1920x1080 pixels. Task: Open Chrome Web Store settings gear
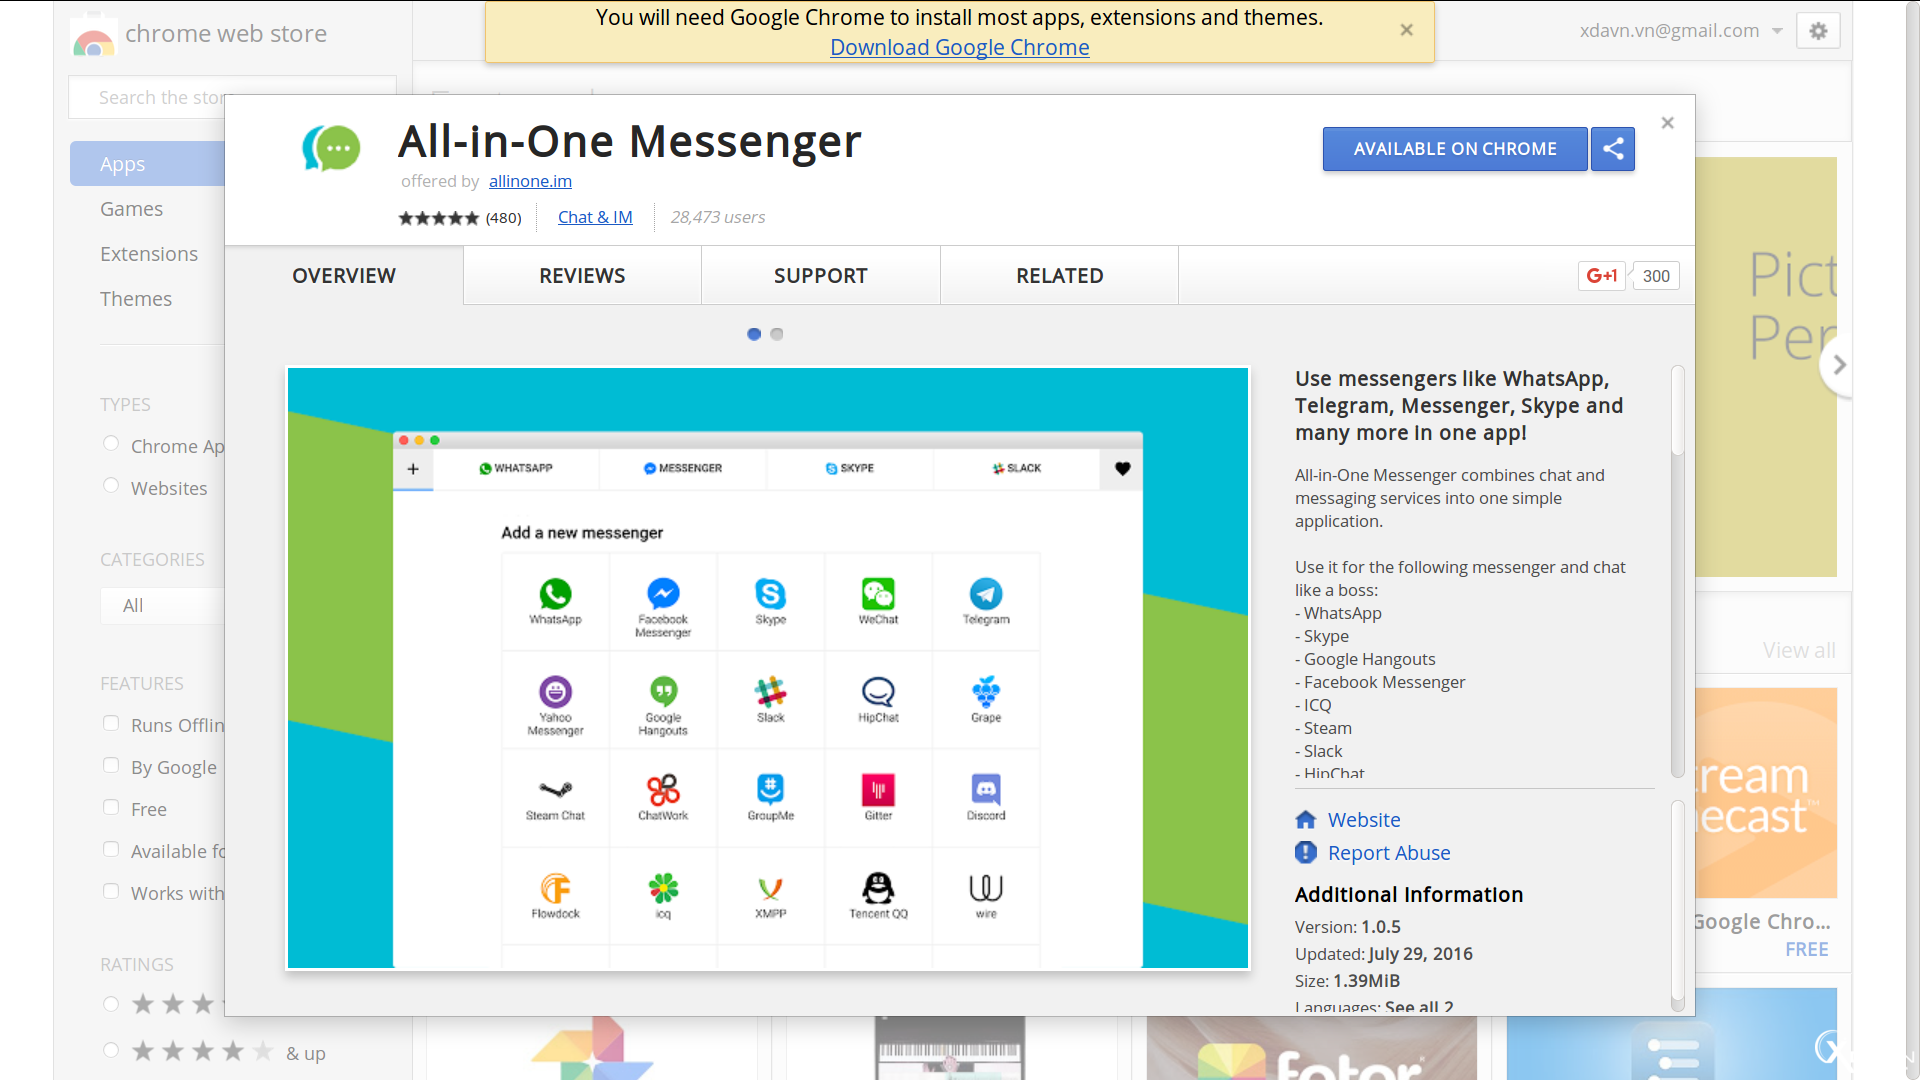click(1818, 30)
